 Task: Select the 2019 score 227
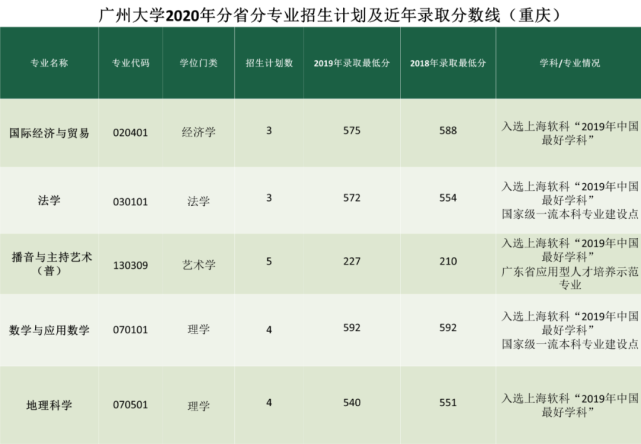(352, 261)
